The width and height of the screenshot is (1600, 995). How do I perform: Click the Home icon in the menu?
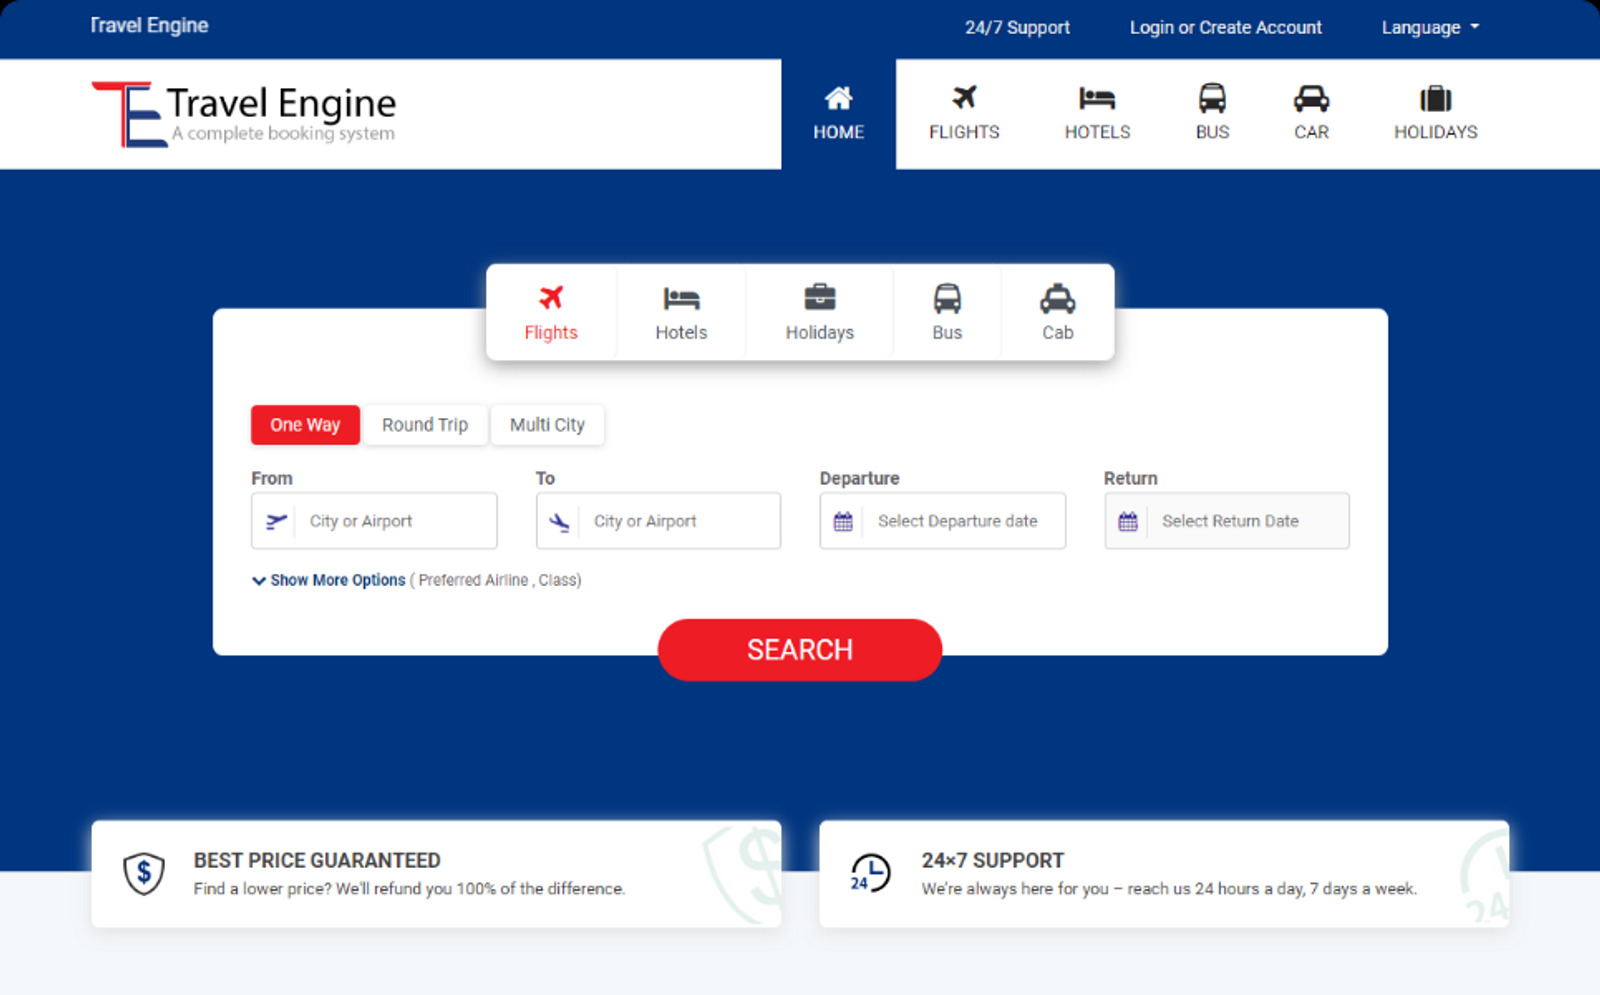point(838,98)
